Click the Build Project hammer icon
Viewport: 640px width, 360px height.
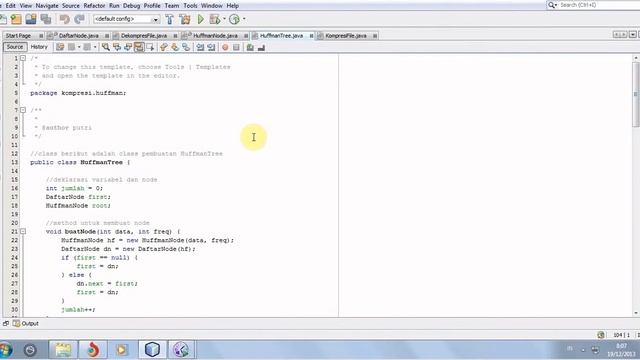[169, 19]
